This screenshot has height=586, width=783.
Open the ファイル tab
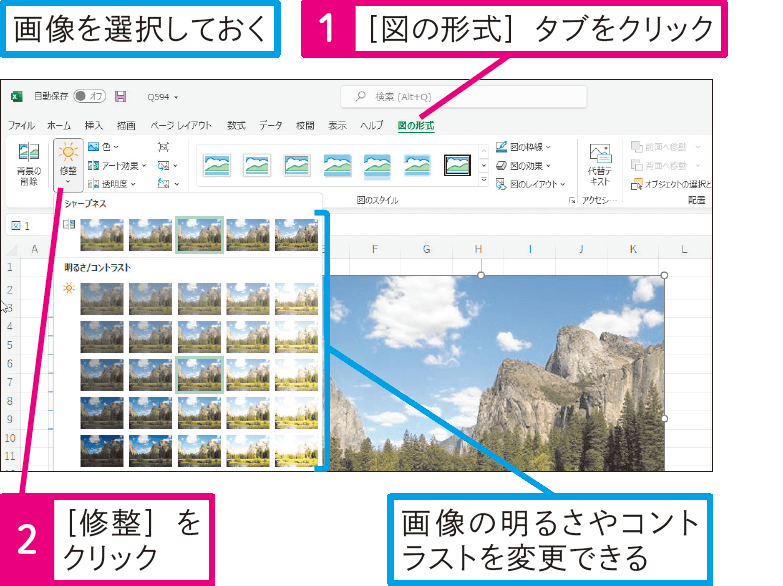pos(21,125)
